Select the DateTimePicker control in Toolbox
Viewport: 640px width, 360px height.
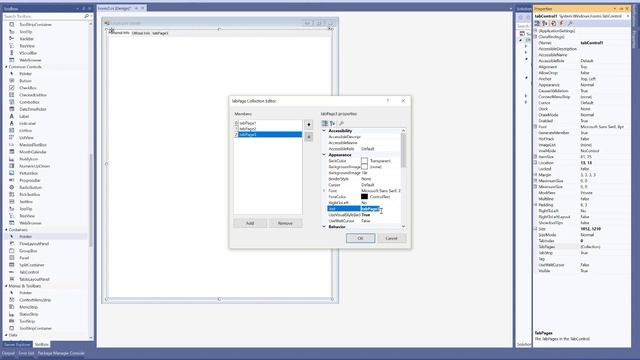33,109
